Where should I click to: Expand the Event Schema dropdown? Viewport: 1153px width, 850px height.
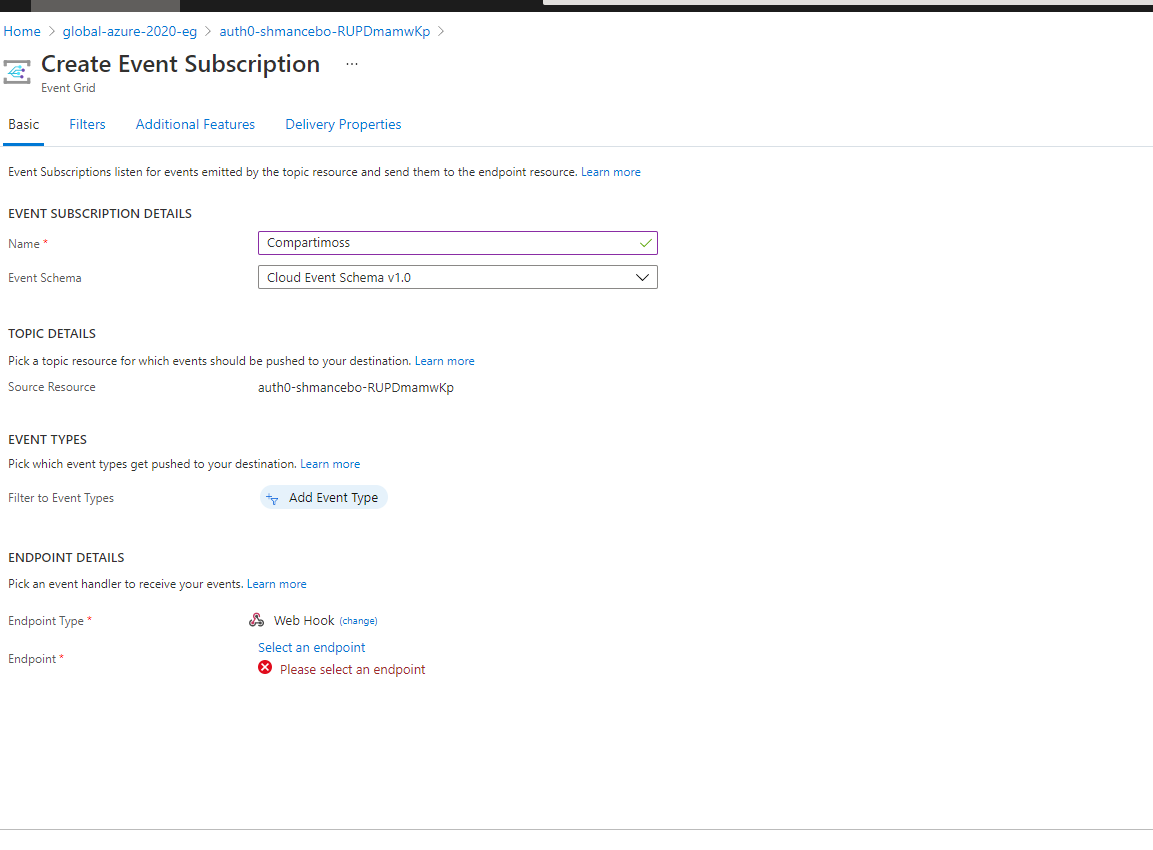[x=457, y=277]
